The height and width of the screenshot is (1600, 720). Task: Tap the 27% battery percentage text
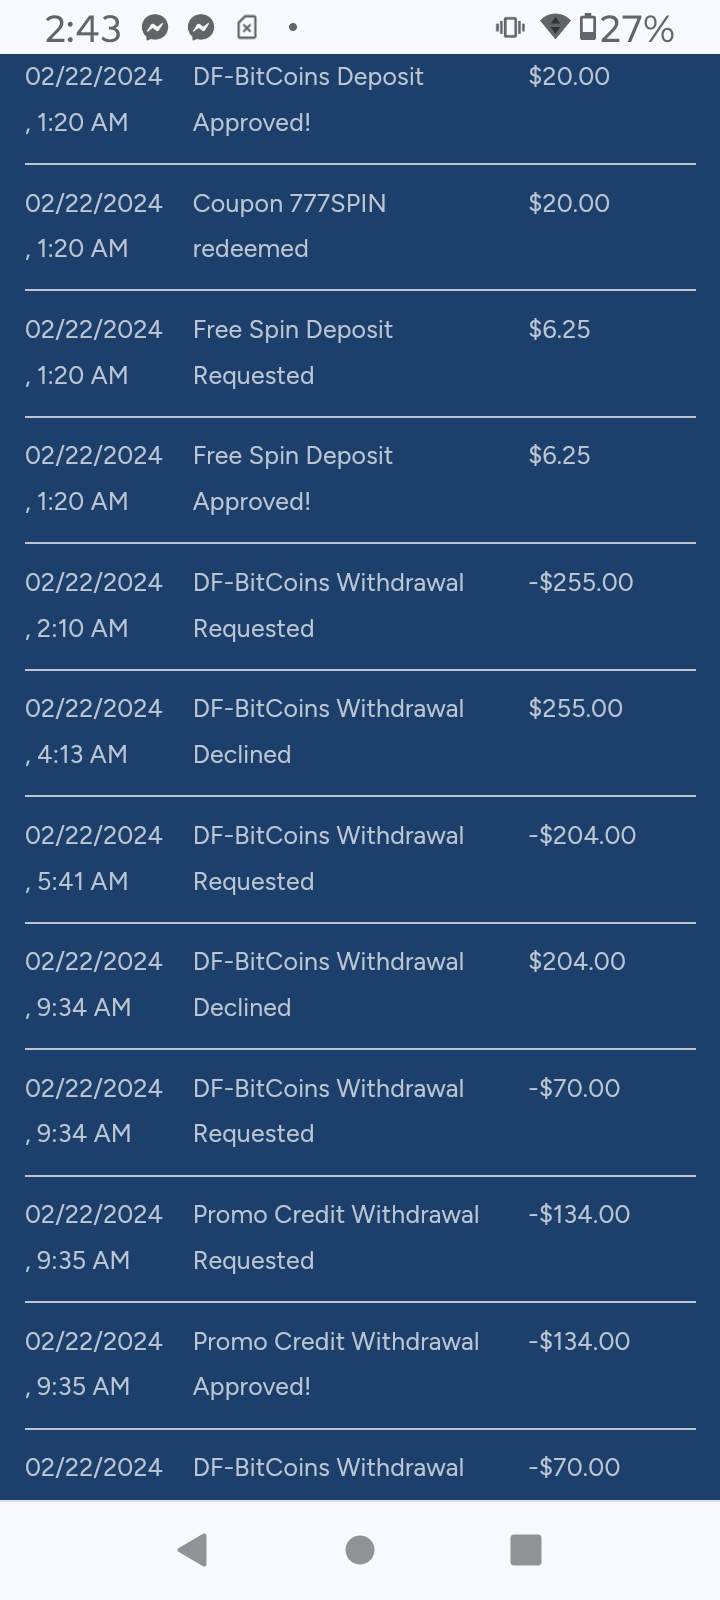(637, 29)
